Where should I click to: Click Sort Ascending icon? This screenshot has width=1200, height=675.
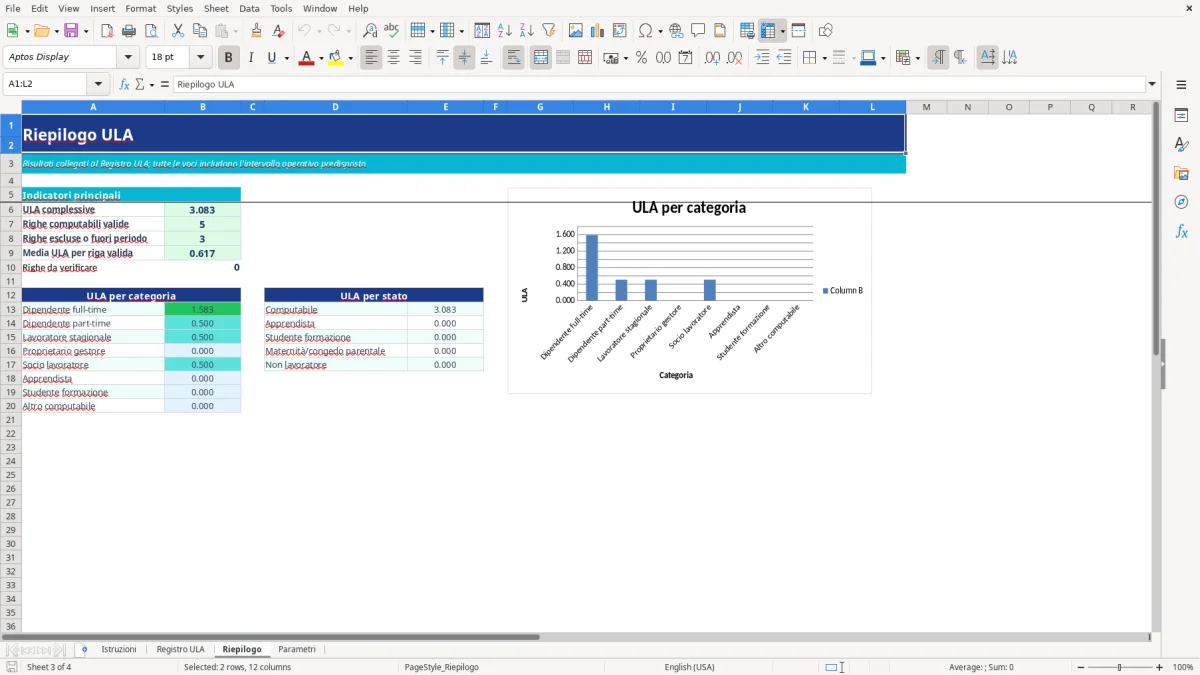pos(505,30)
